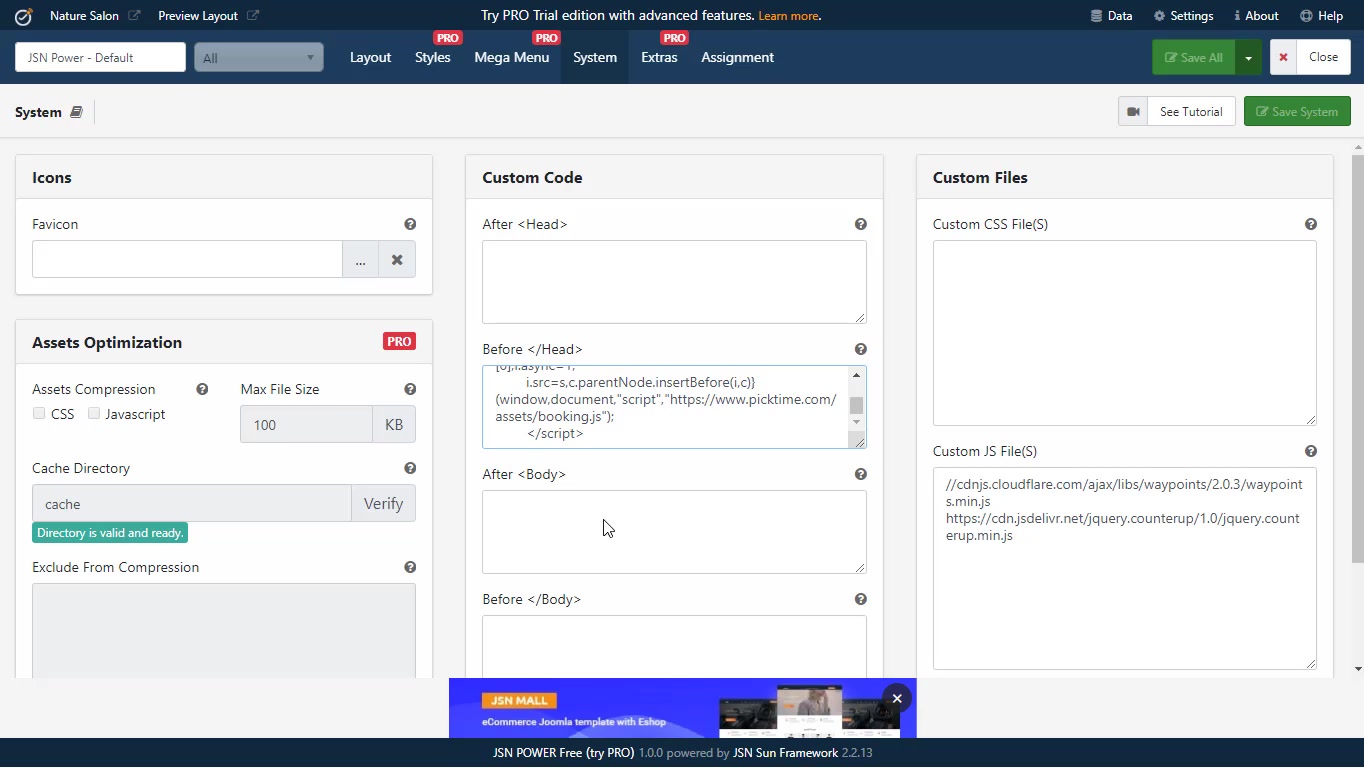Enable Javascript assets compression checkbox
Image resolution: width=1364 pixels, height=768 pixels.
[94, 414]
